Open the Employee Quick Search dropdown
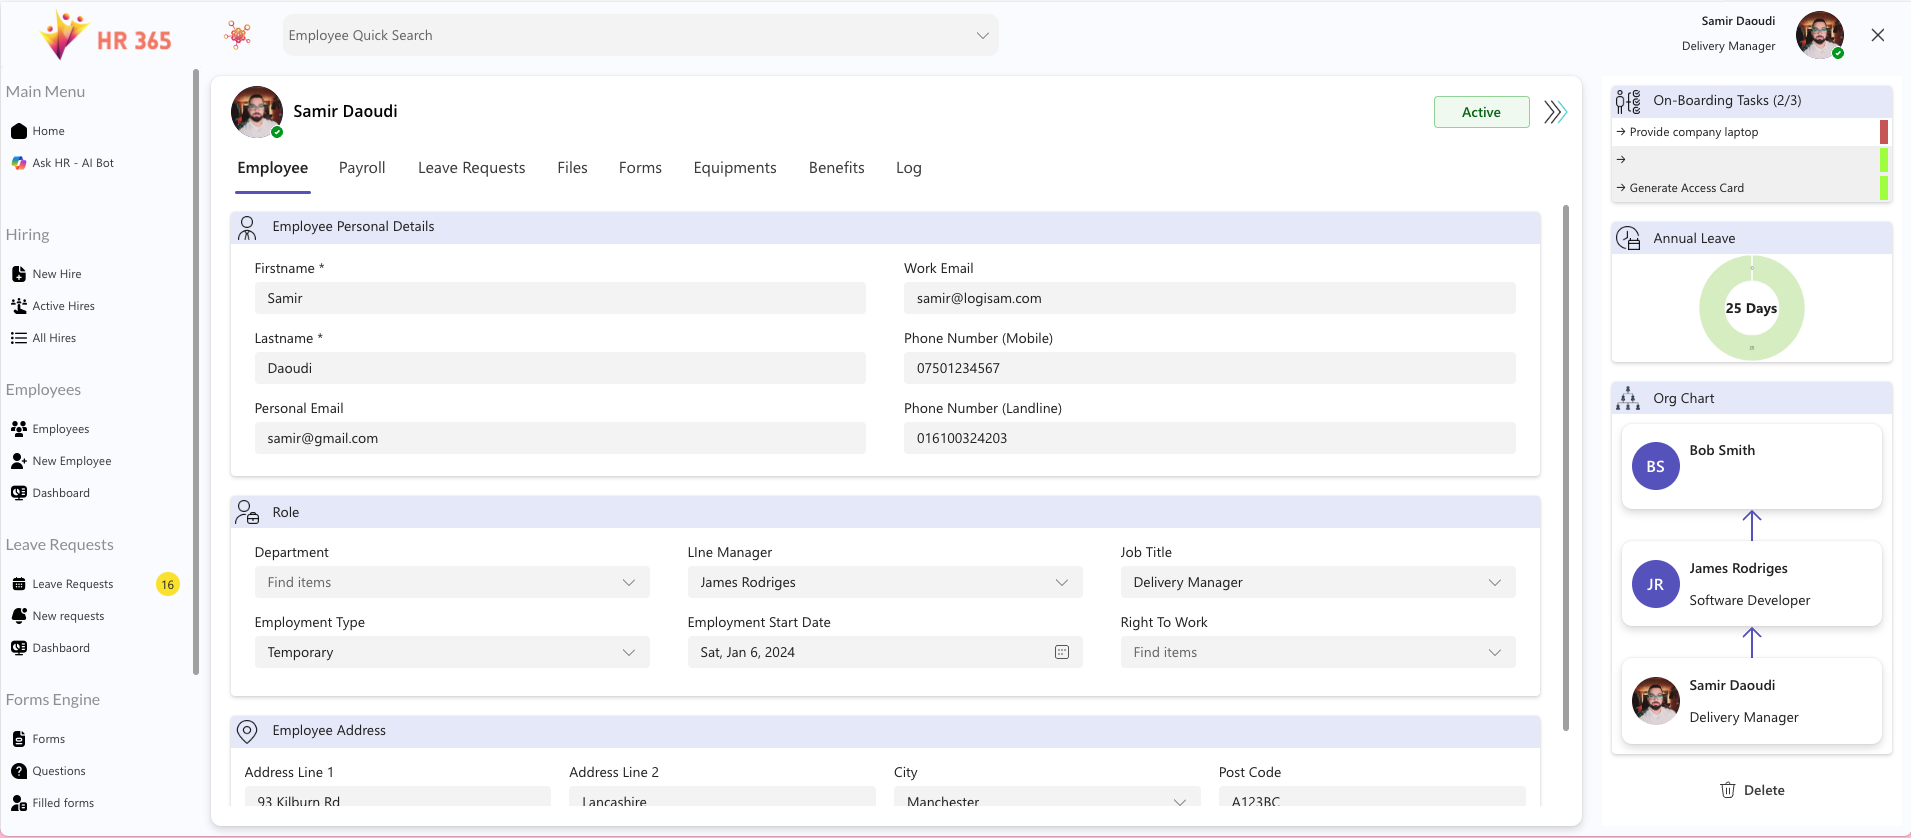1911x838 pixels. (x=982, y=36)
